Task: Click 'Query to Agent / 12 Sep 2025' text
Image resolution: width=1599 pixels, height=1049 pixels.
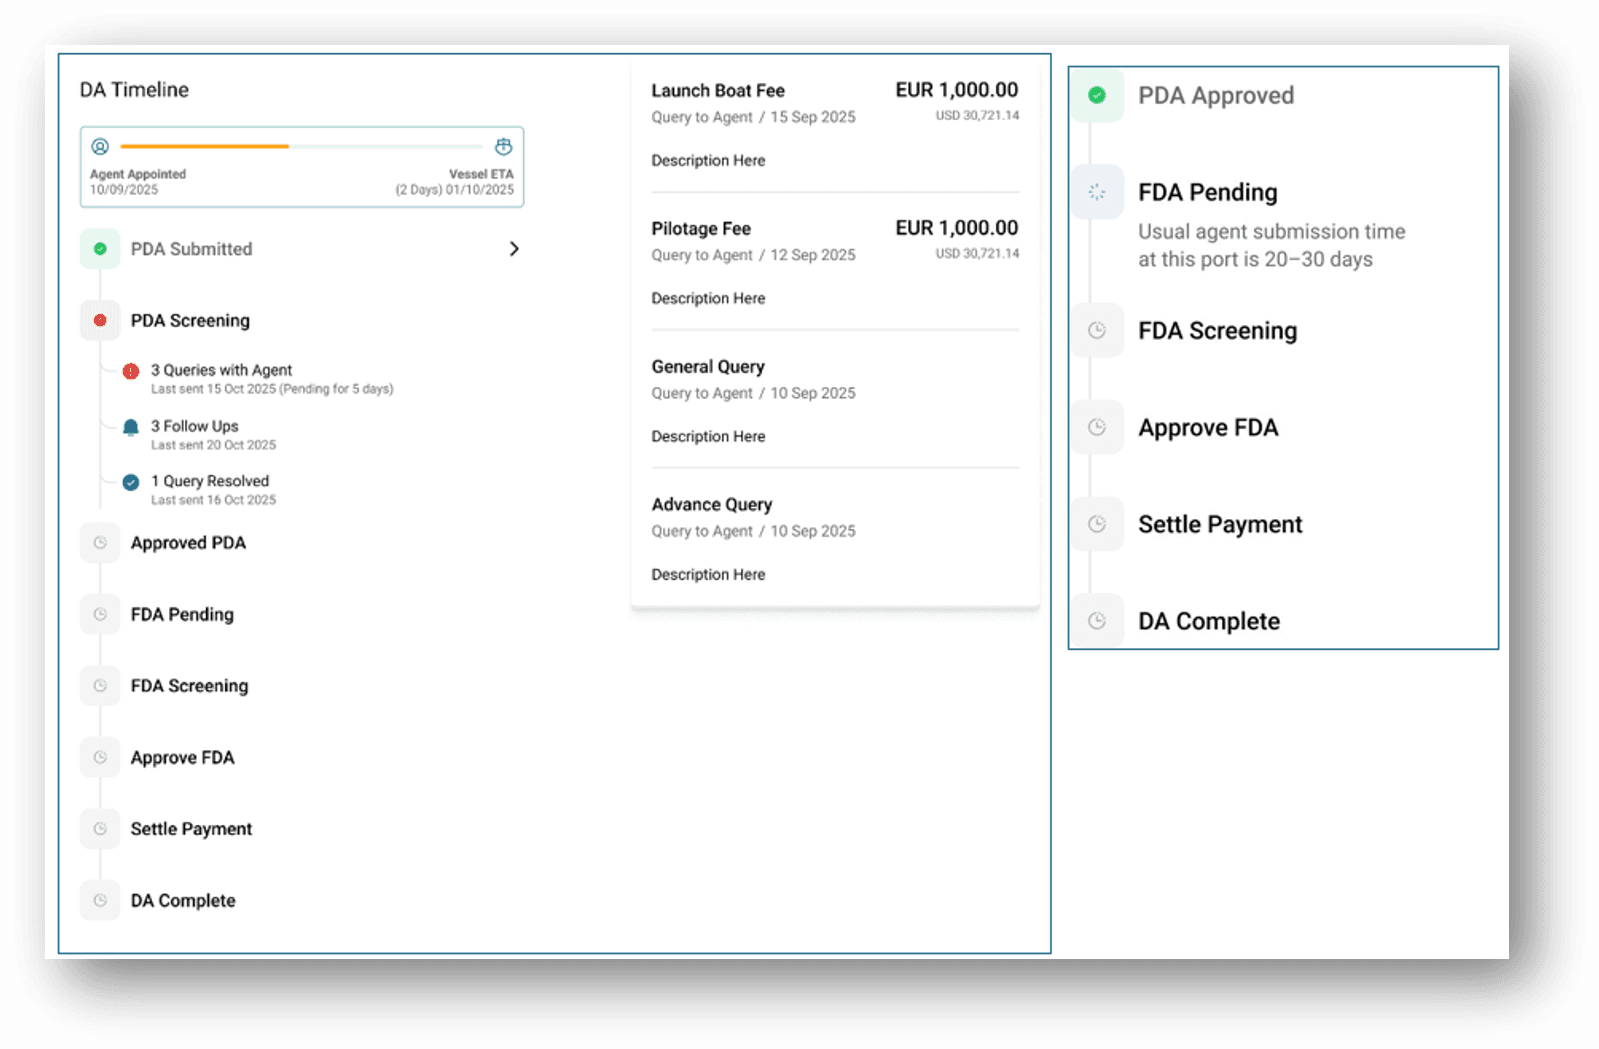Action: [753, 255]
